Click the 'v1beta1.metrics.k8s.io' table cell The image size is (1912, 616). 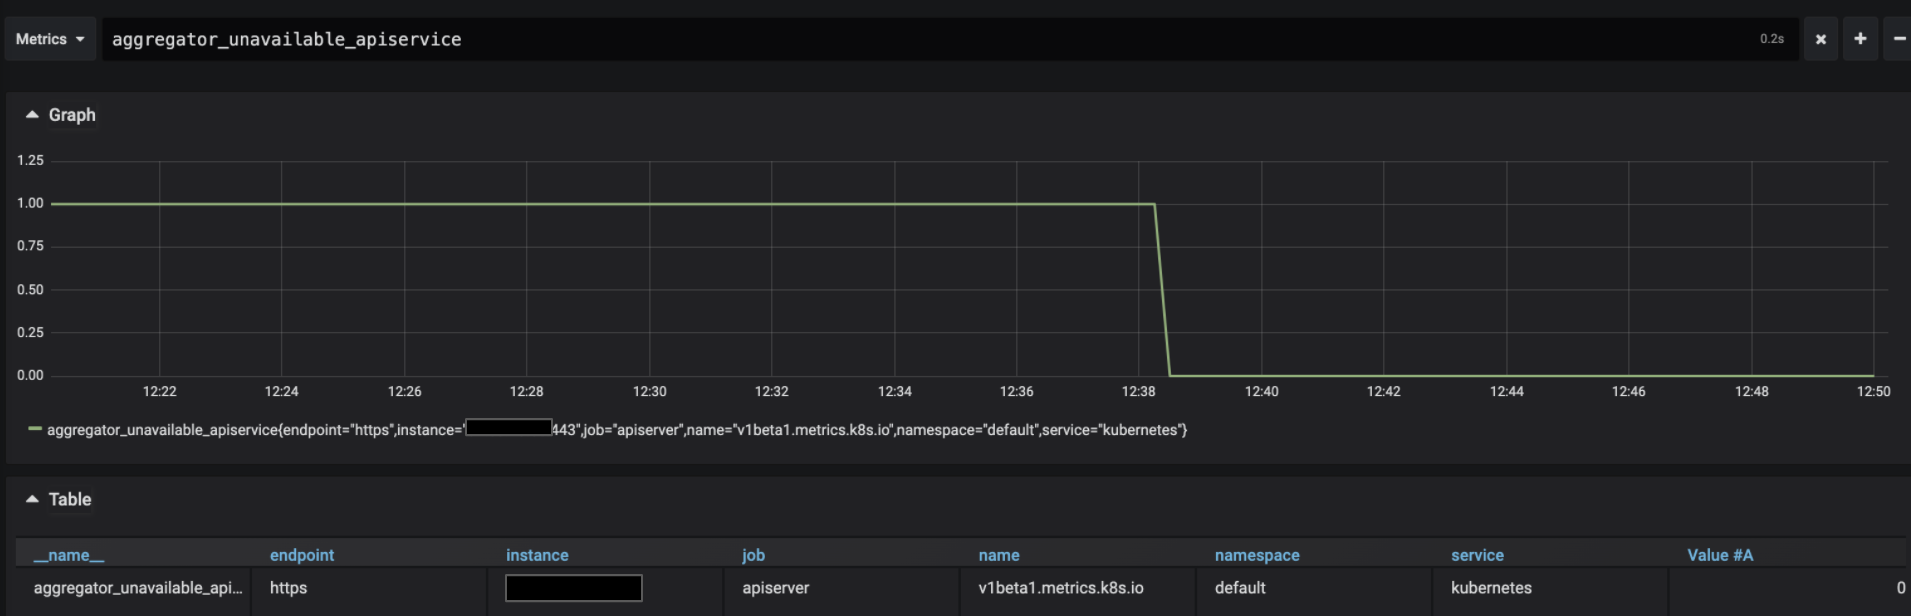[1061, 588]
